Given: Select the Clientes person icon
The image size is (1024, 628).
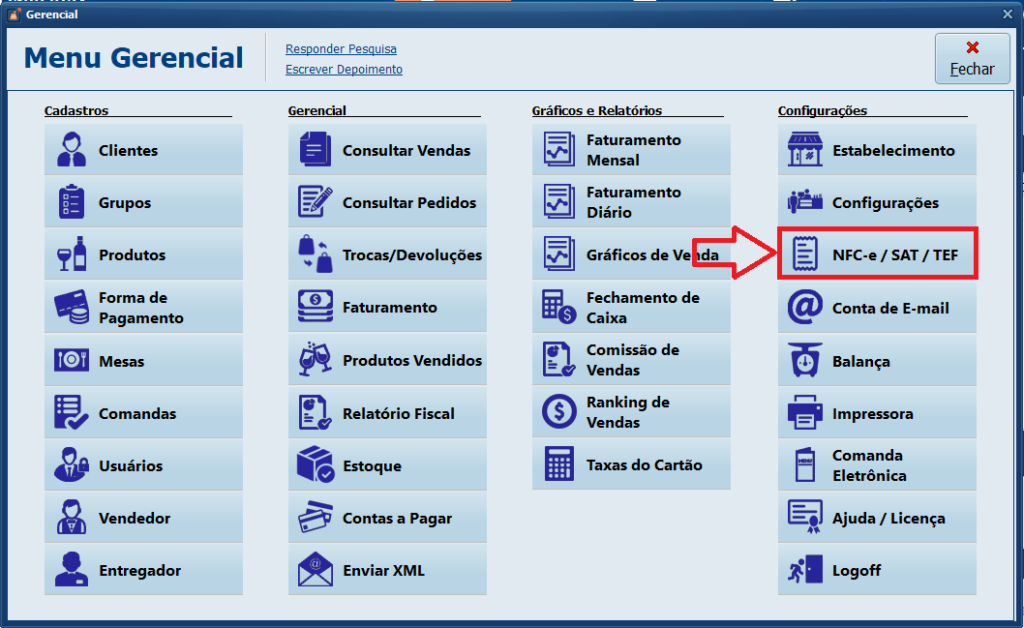Looking at the screenshot, I should (70, 149).
